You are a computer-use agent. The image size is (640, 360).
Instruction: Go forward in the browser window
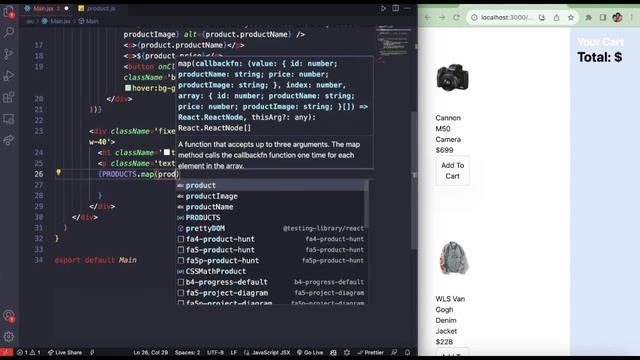tap(442, 18)
